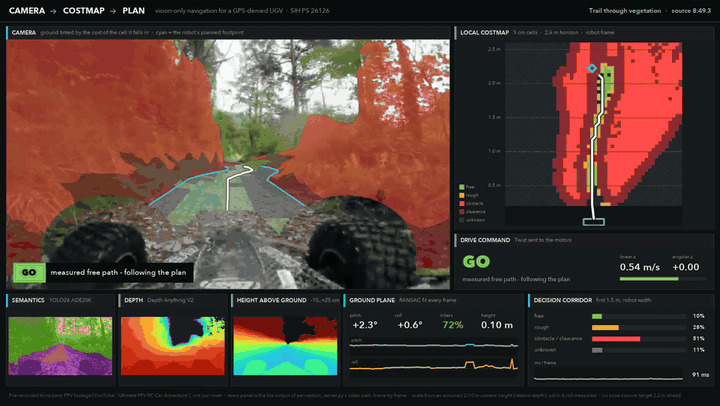Click the pitch value '+2.3°'
This screenshot has height=406, width=720.
click(365, 325)
